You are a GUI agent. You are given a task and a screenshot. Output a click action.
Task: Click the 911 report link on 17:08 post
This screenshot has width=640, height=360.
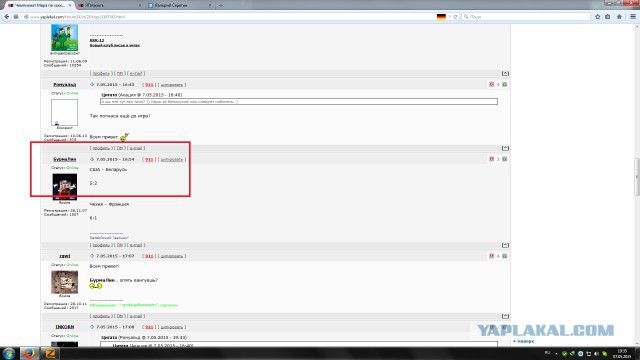149,327
